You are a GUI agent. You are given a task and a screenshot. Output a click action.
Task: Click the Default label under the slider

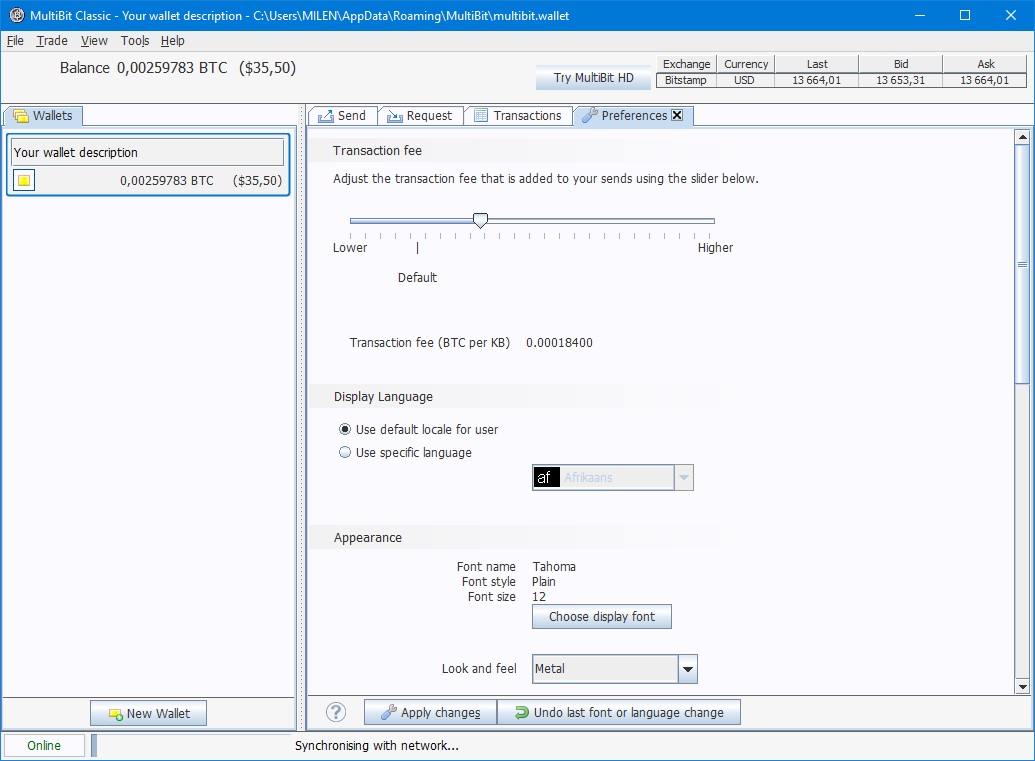pyautogui.click(x=417, y=277)
